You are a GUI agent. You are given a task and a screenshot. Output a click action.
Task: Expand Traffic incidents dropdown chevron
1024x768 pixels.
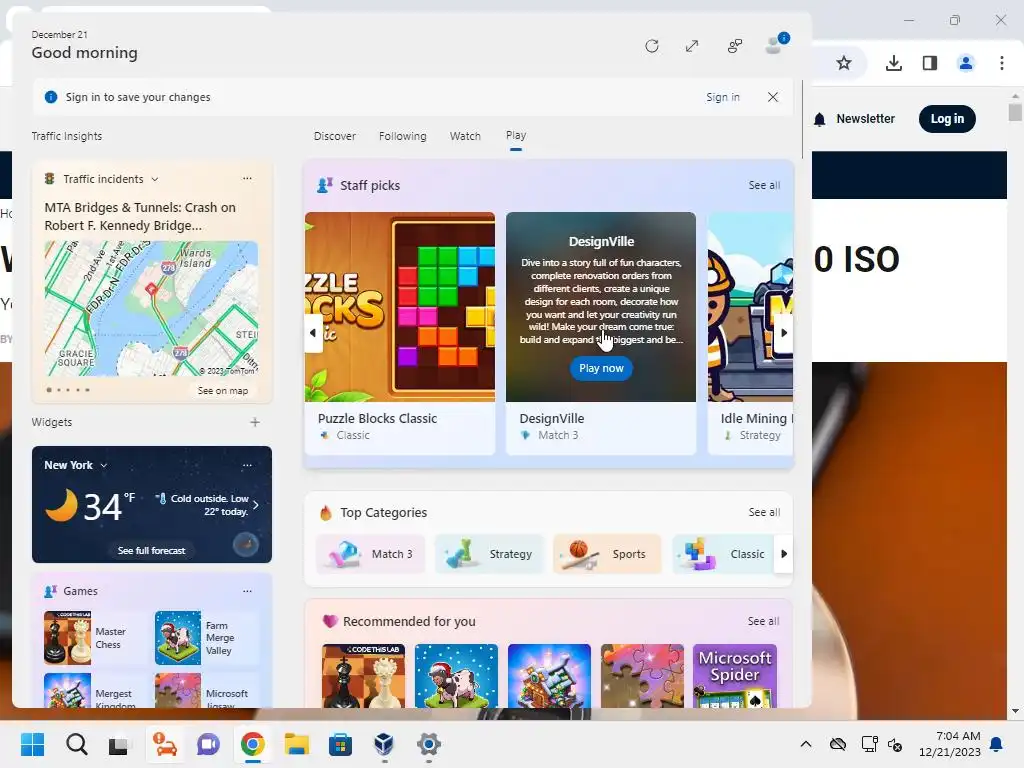click(x=155, y=179)
